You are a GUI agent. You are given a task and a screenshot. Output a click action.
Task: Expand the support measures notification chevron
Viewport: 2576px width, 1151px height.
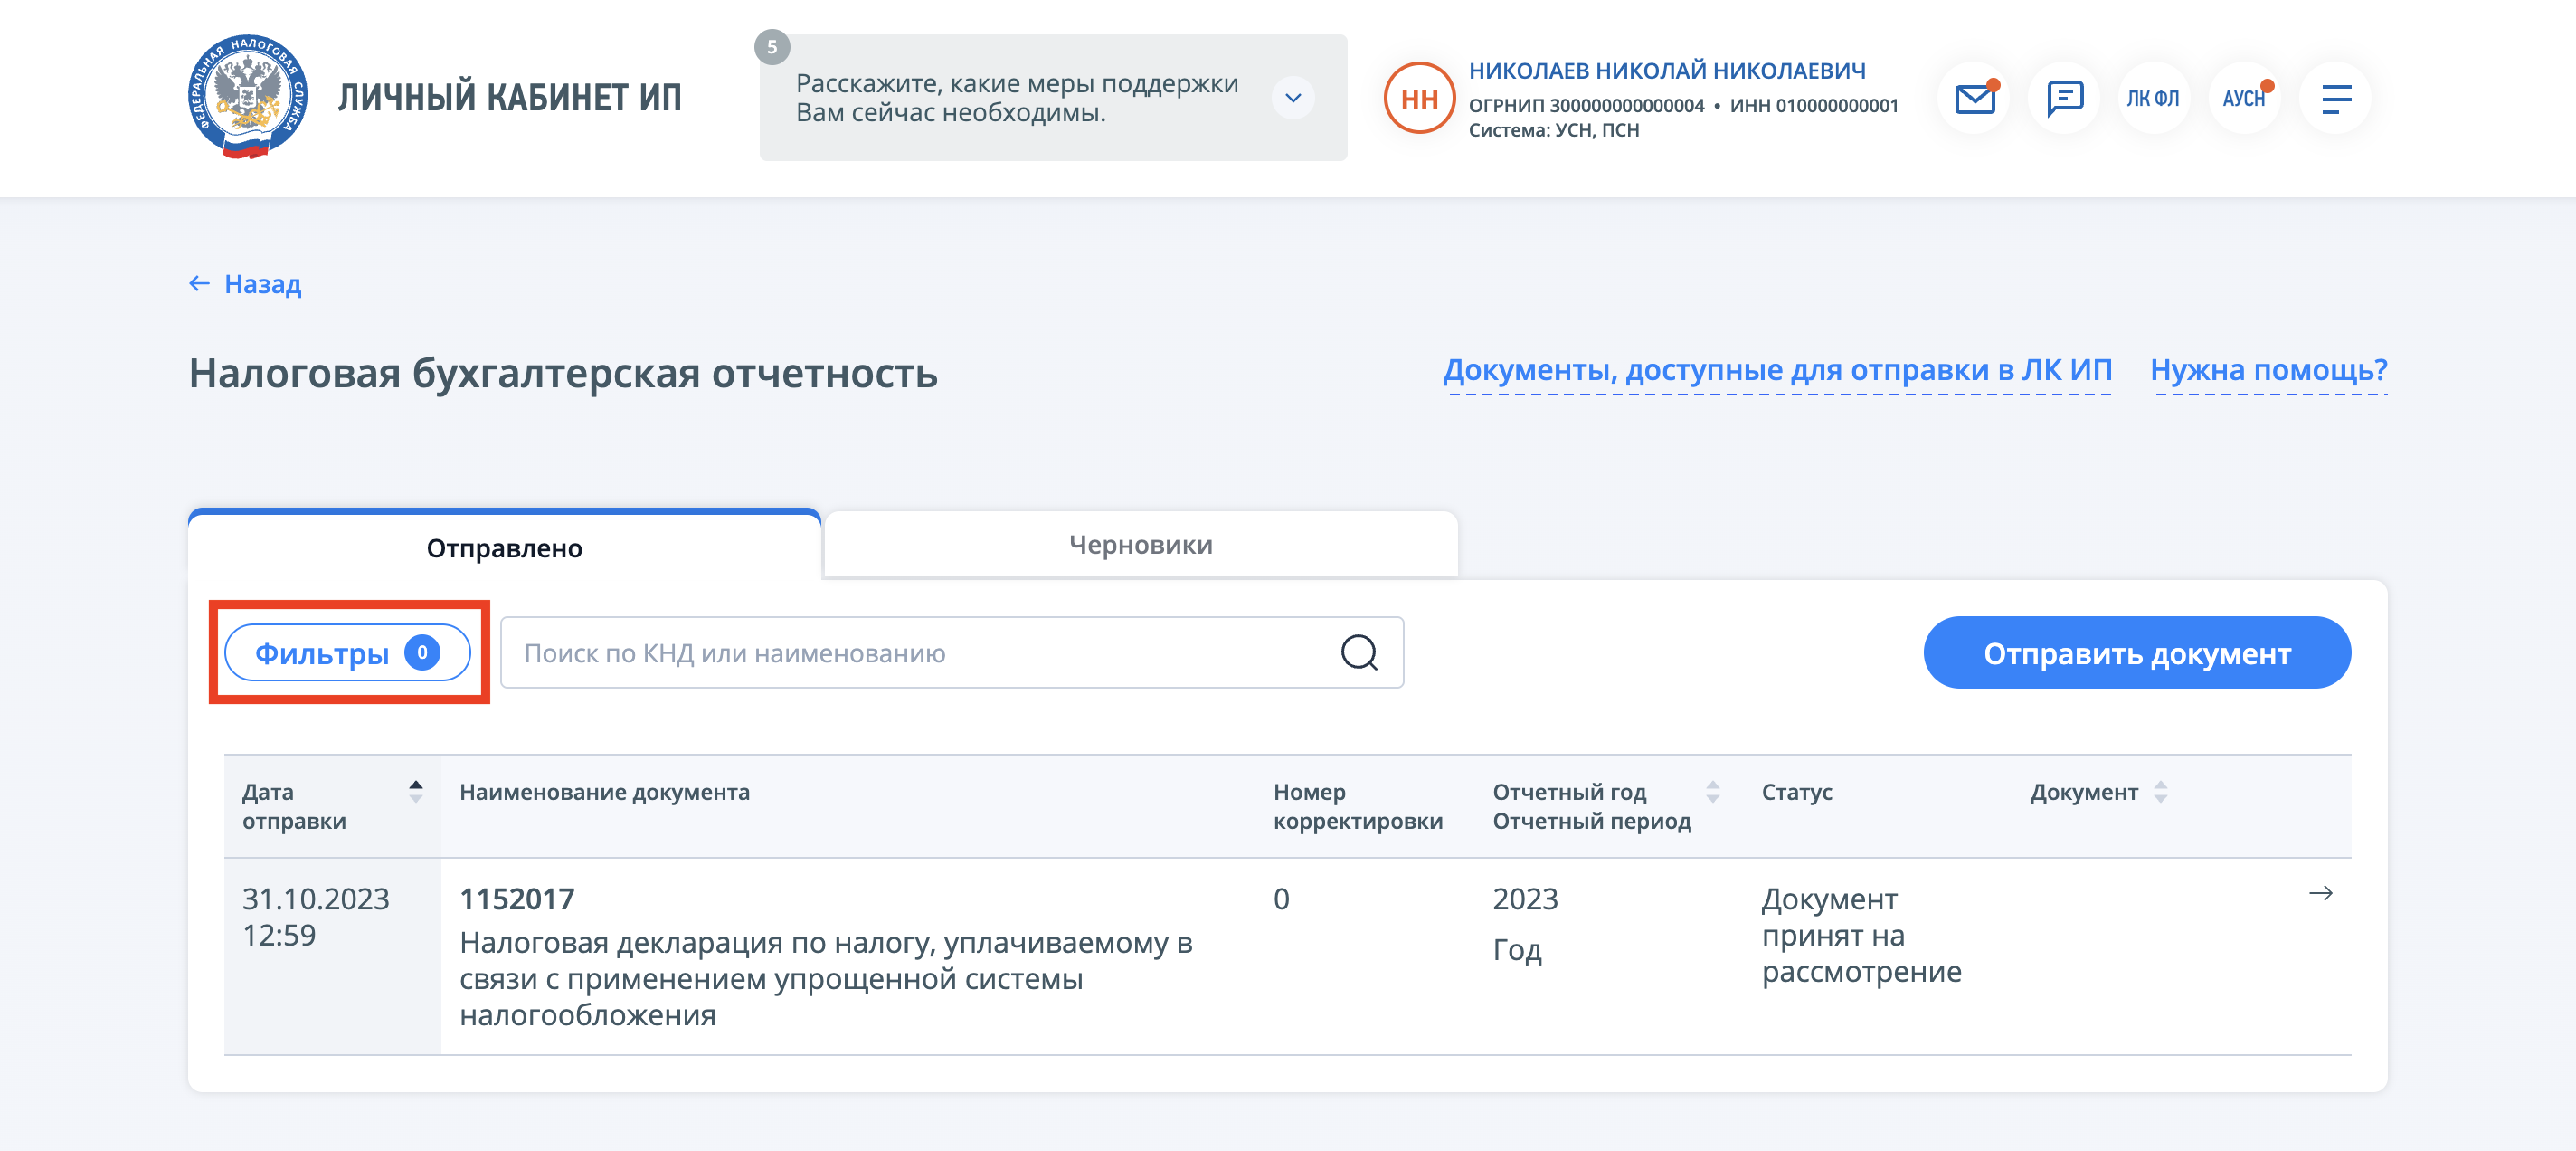1293,98
